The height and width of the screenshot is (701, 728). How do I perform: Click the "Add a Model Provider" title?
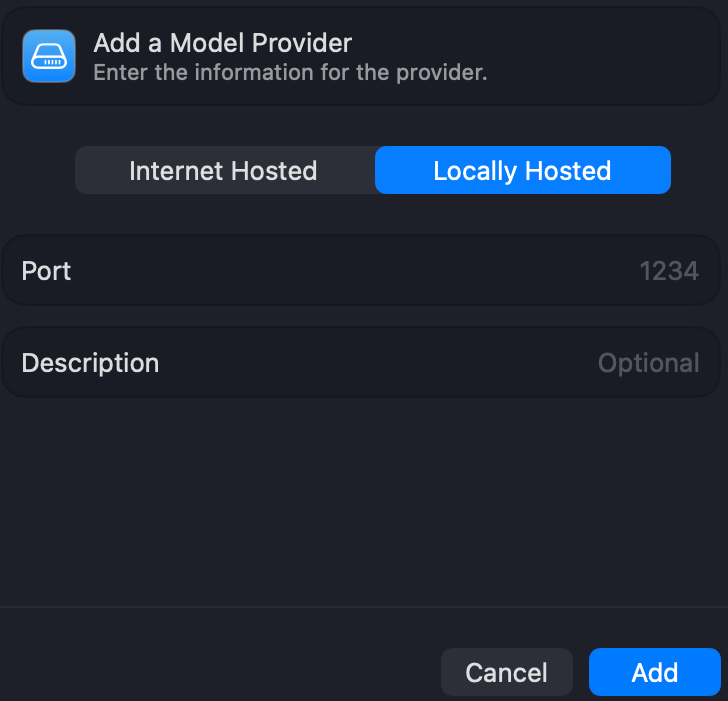coord(222,43)
